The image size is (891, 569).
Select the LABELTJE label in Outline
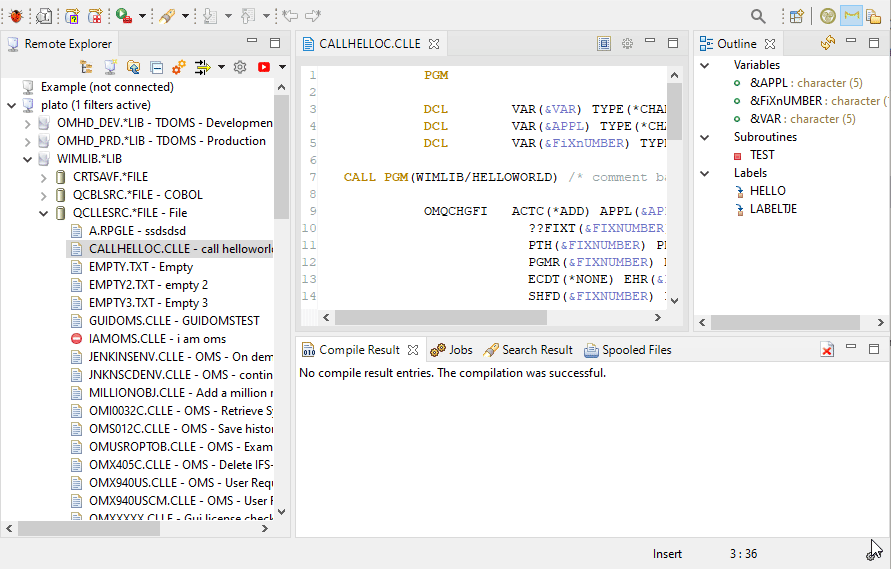(x=771, y=209)
